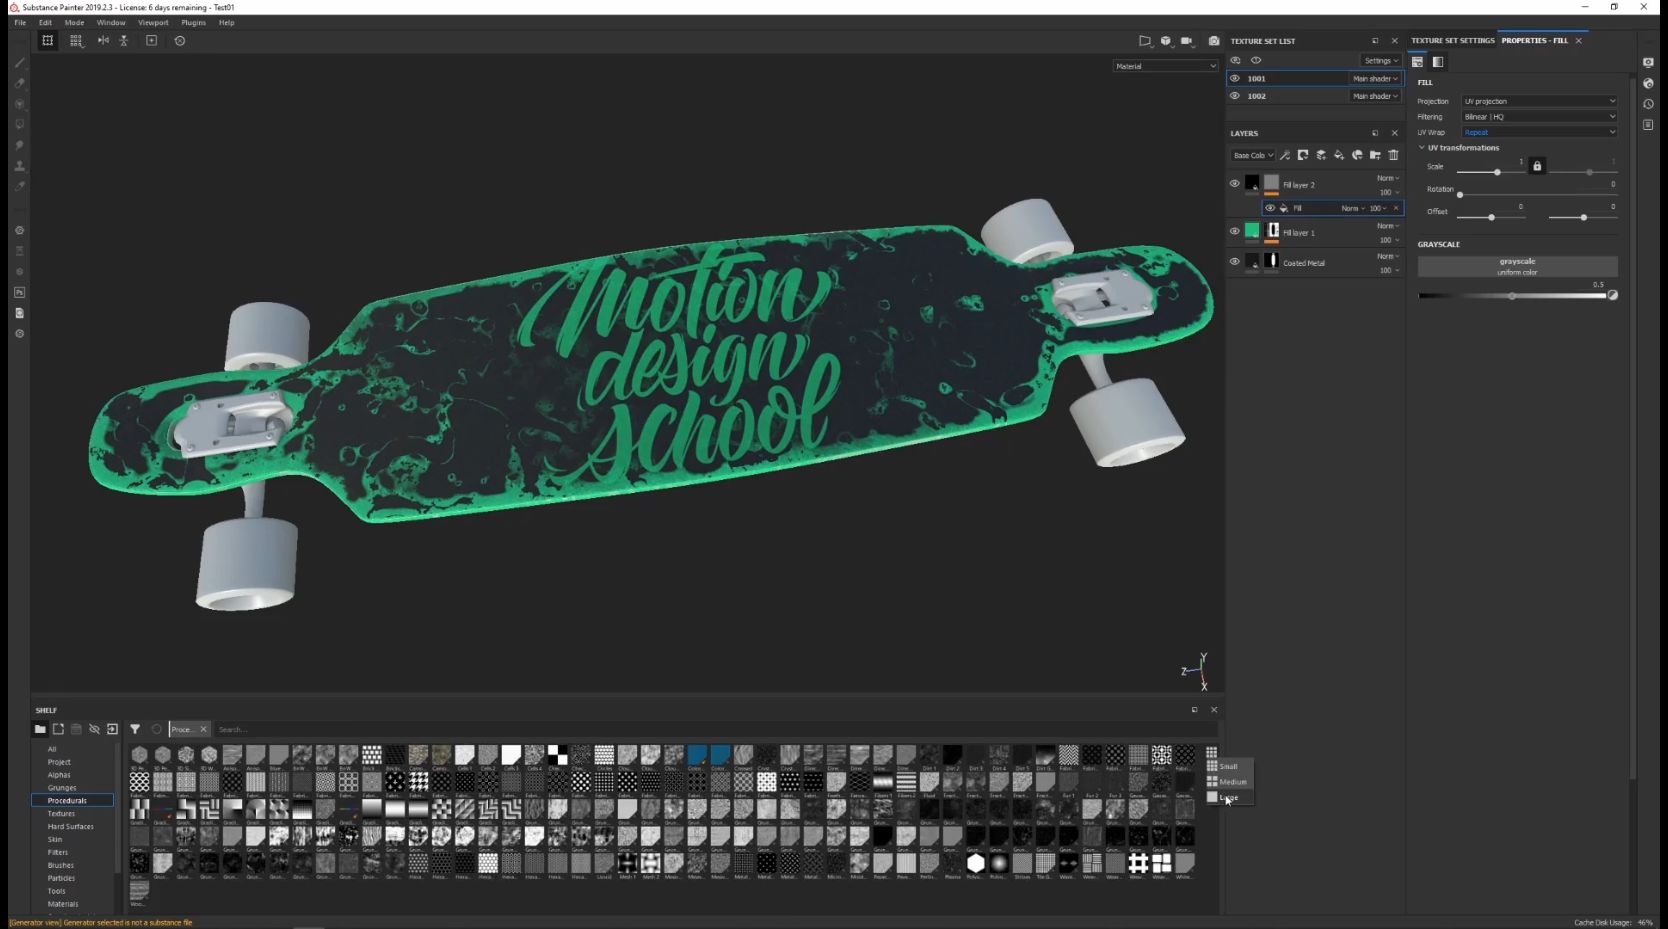Click the brush alignment grid icon in top toolbar
This screenshot has width=1668, height=929.
[76, 41]
